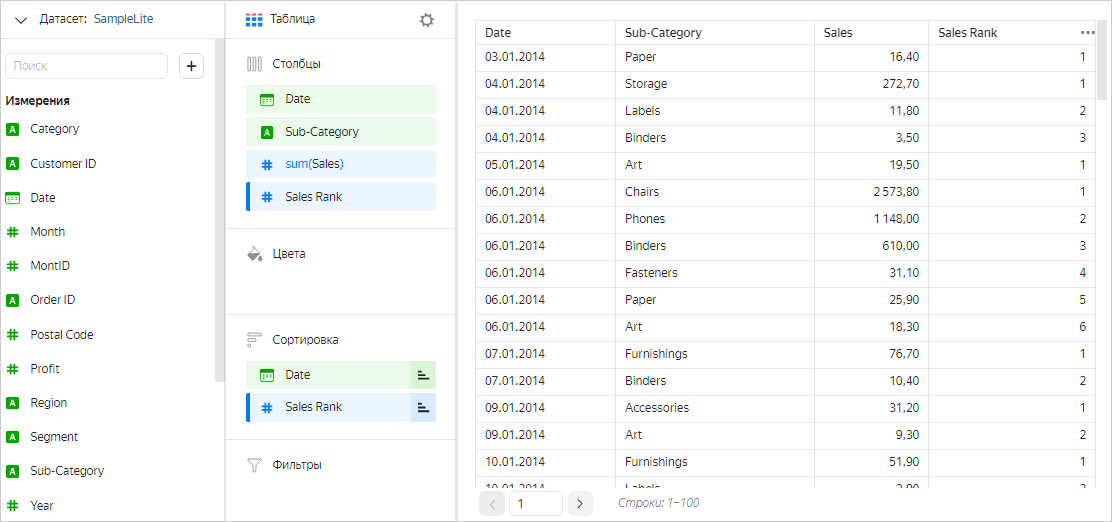Viewport: 1112px width, 522px height.
Task: Click the plus button to add field
Action: 191,66
